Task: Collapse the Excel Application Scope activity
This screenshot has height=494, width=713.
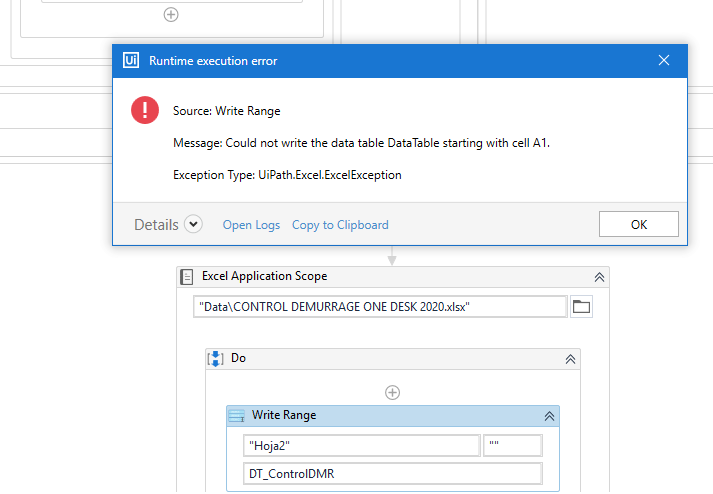Action: coord(599,277)
